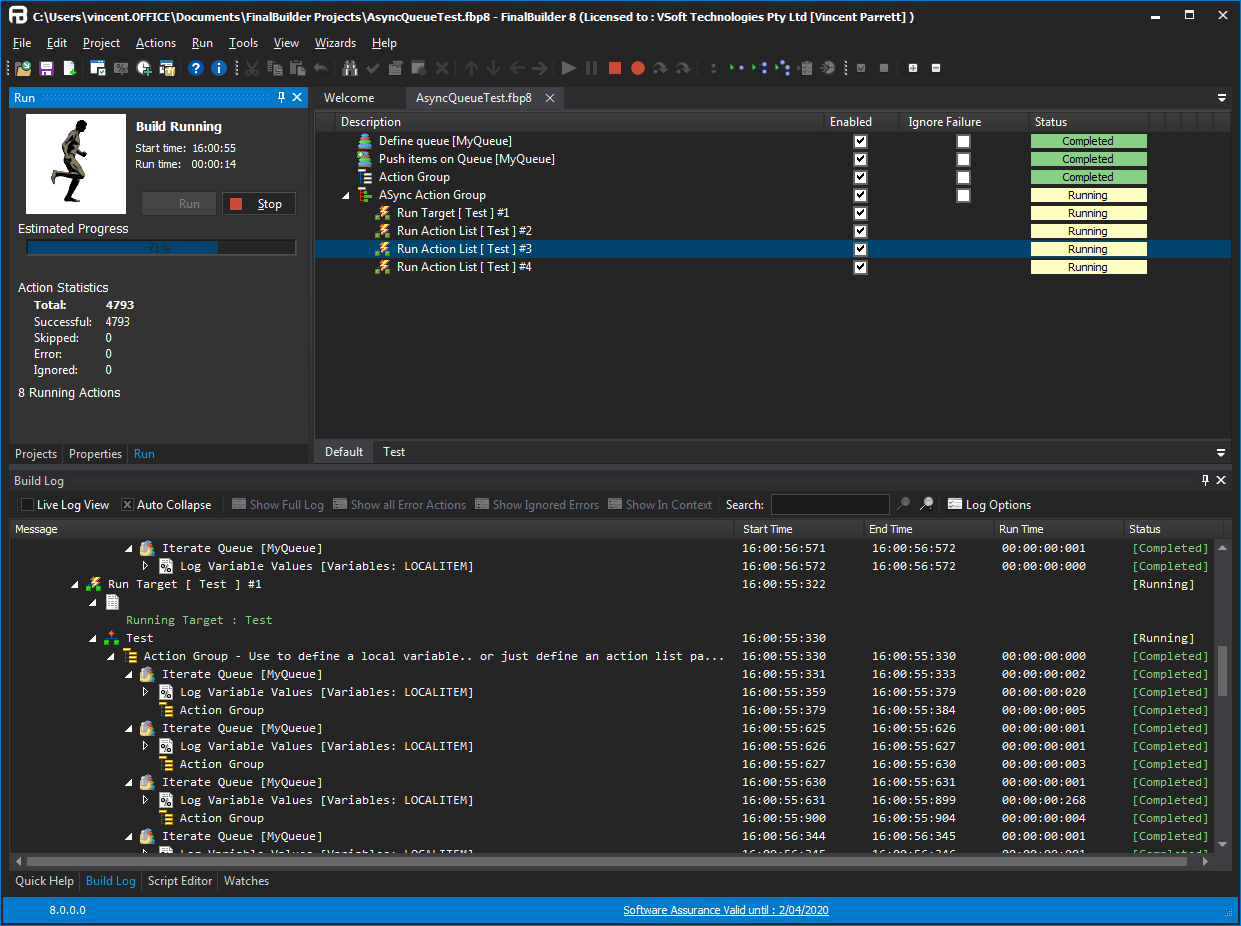Open the Log Options dropdown
Screen dimensions: 1241x926
pos(989,505)
